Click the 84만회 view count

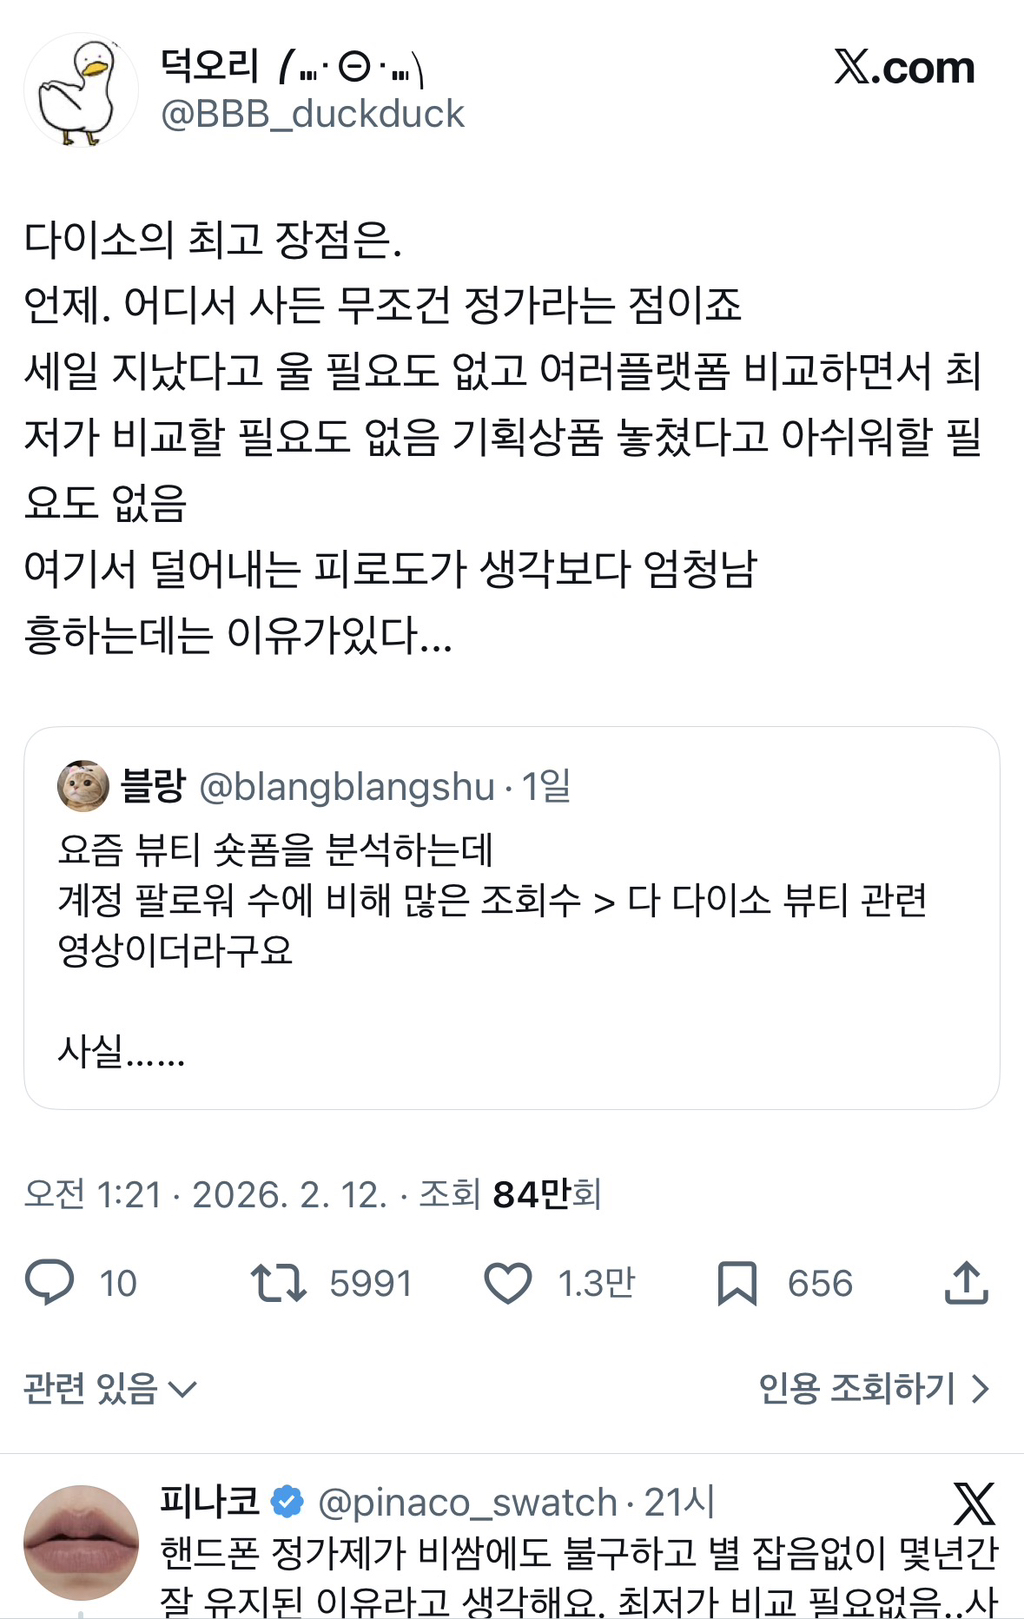pos(546,1194)
